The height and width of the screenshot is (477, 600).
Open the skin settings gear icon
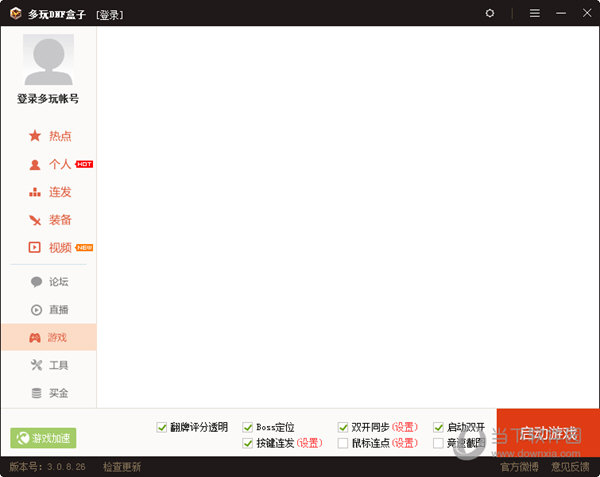[489, 13]
